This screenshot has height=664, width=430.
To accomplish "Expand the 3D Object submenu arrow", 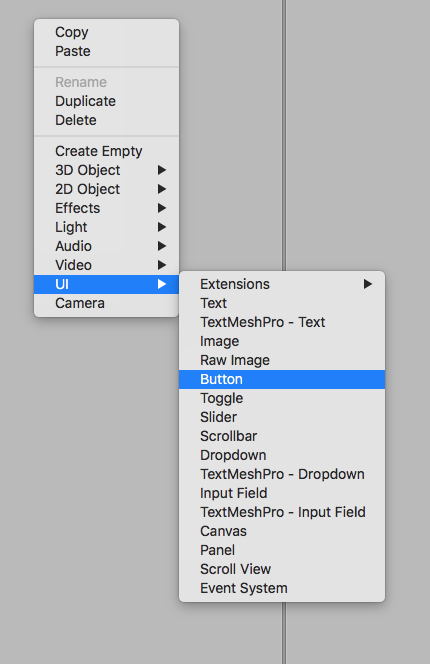I will [x=161, y=170].
